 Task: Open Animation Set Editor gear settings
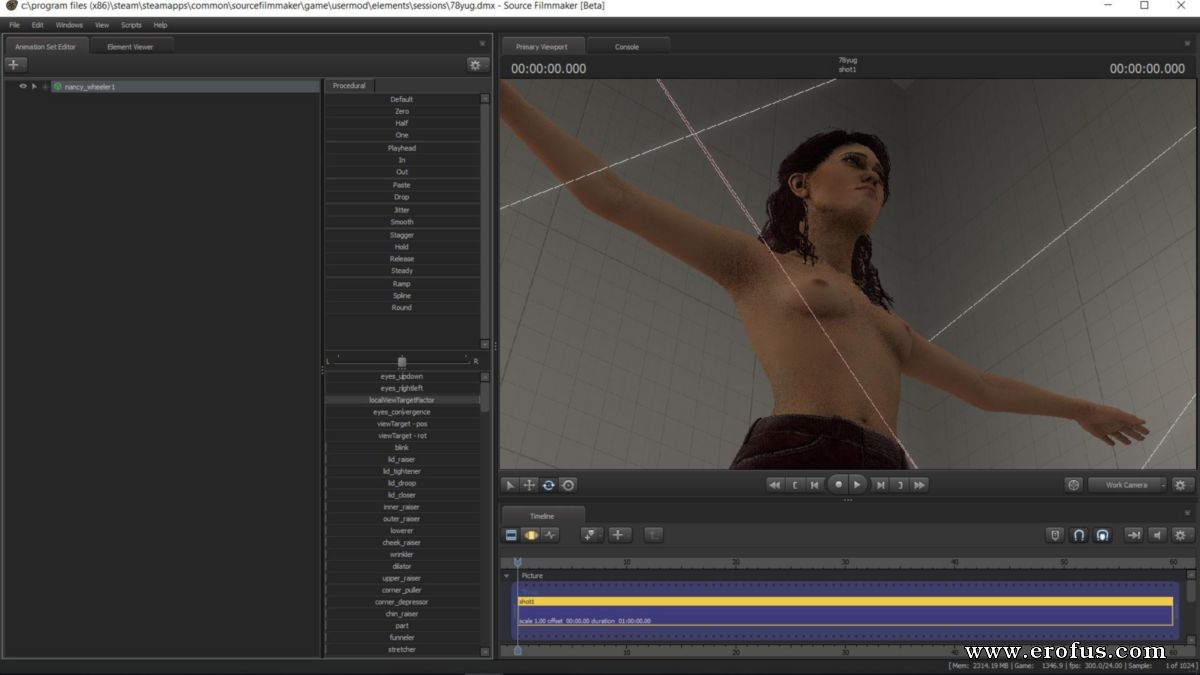pyautogui.click(x=477, y=64)
